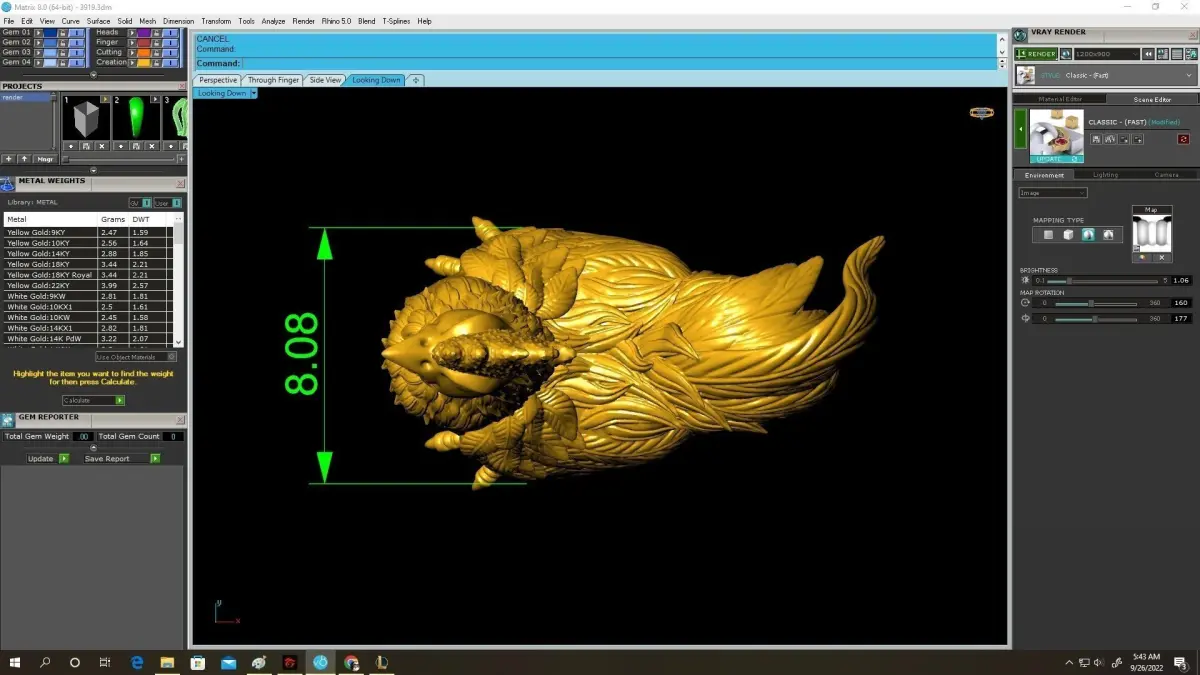The image size is (1200, 675).
Task: Close the Projects panel
Action: tap(181, 86)
